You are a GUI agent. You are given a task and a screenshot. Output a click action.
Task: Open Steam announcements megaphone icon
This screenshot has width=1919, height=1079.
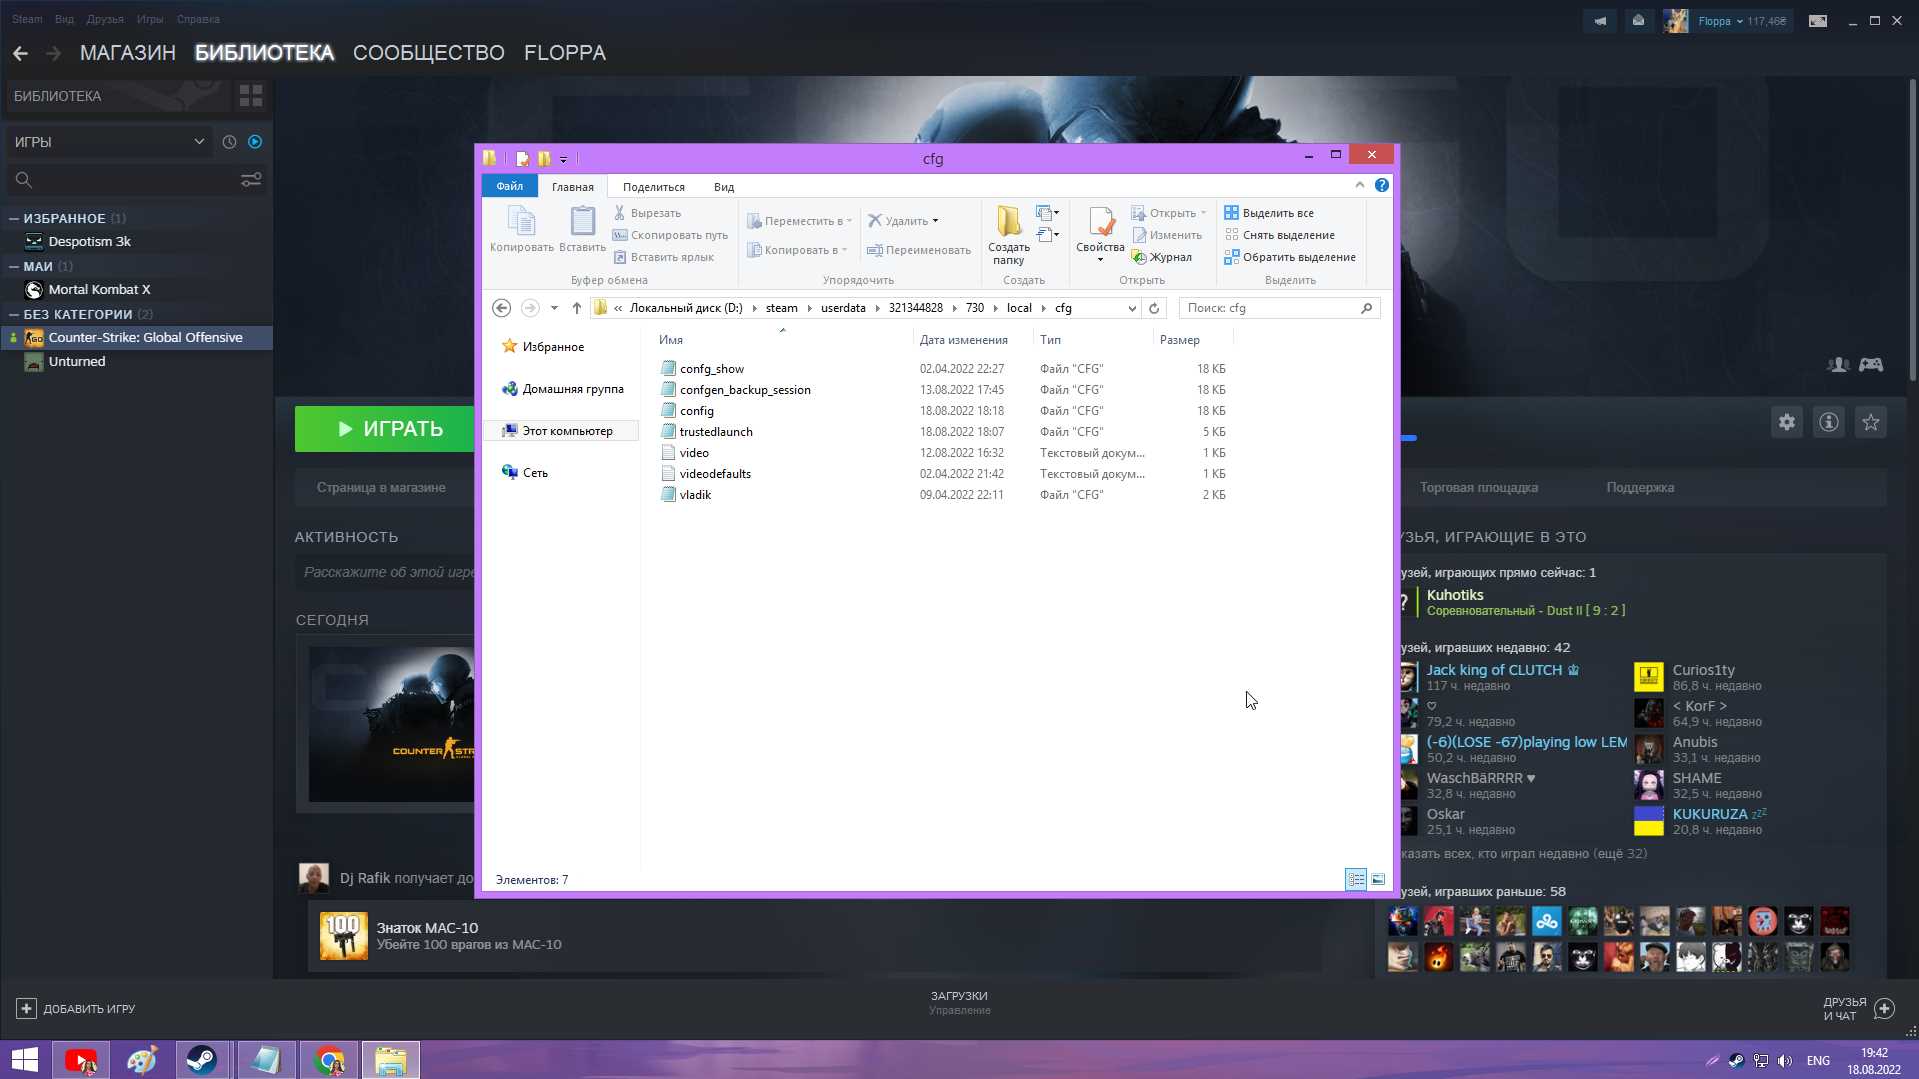(1601, 20)
